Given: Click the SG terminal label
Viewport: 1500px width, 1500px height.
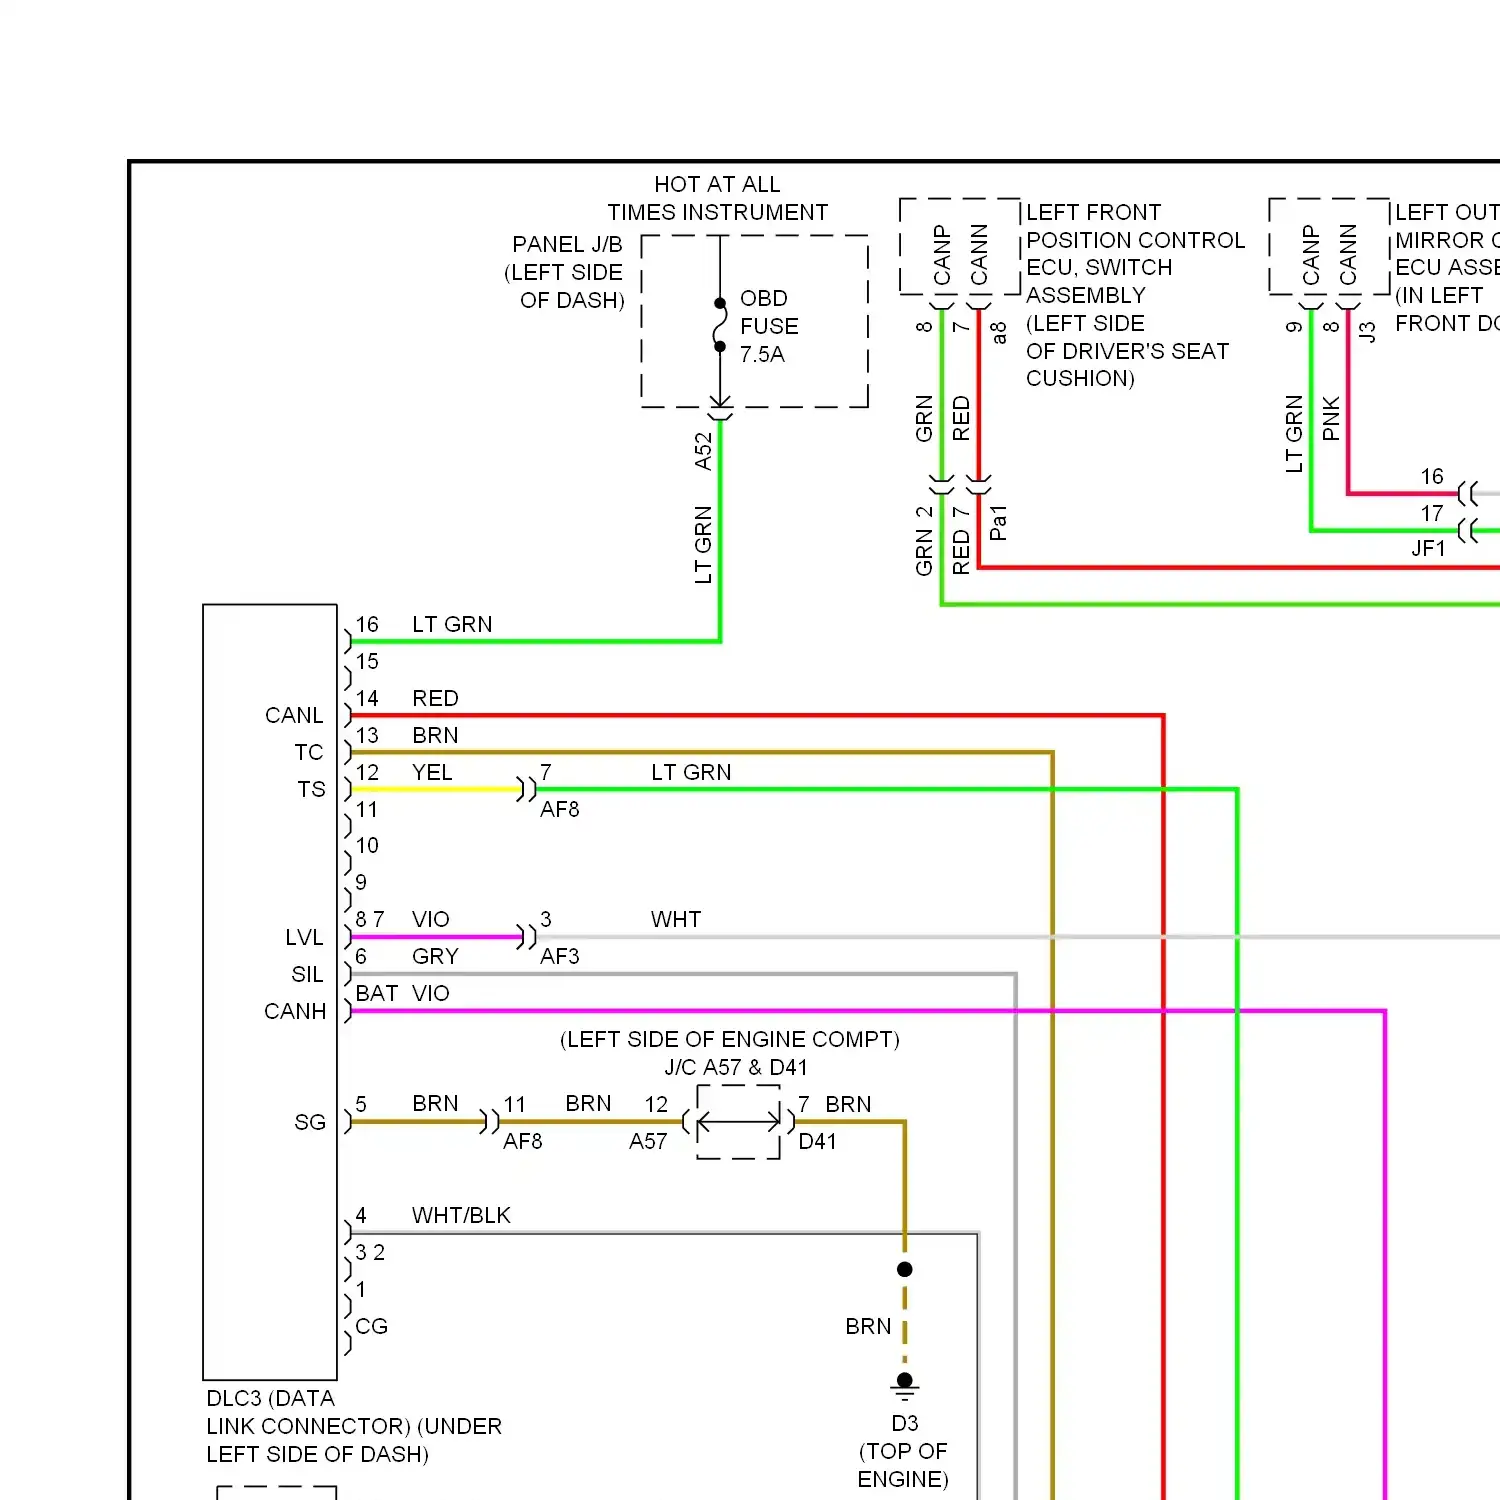Looking at the screenshot, I should click(x=310, y=1122).
